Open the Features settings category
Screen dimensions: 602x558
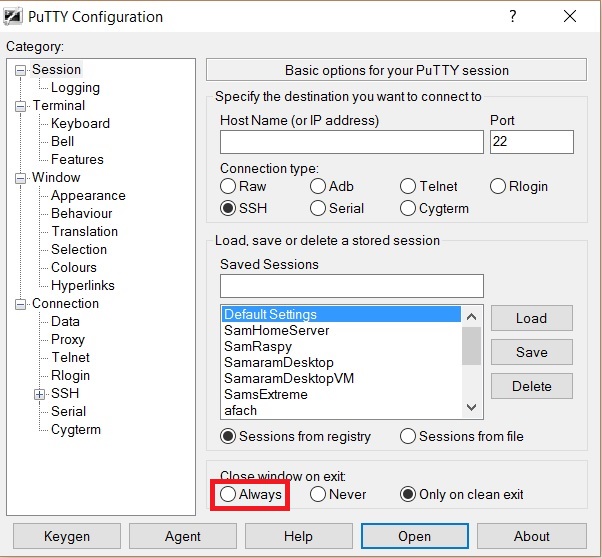(x=77, y=159)
